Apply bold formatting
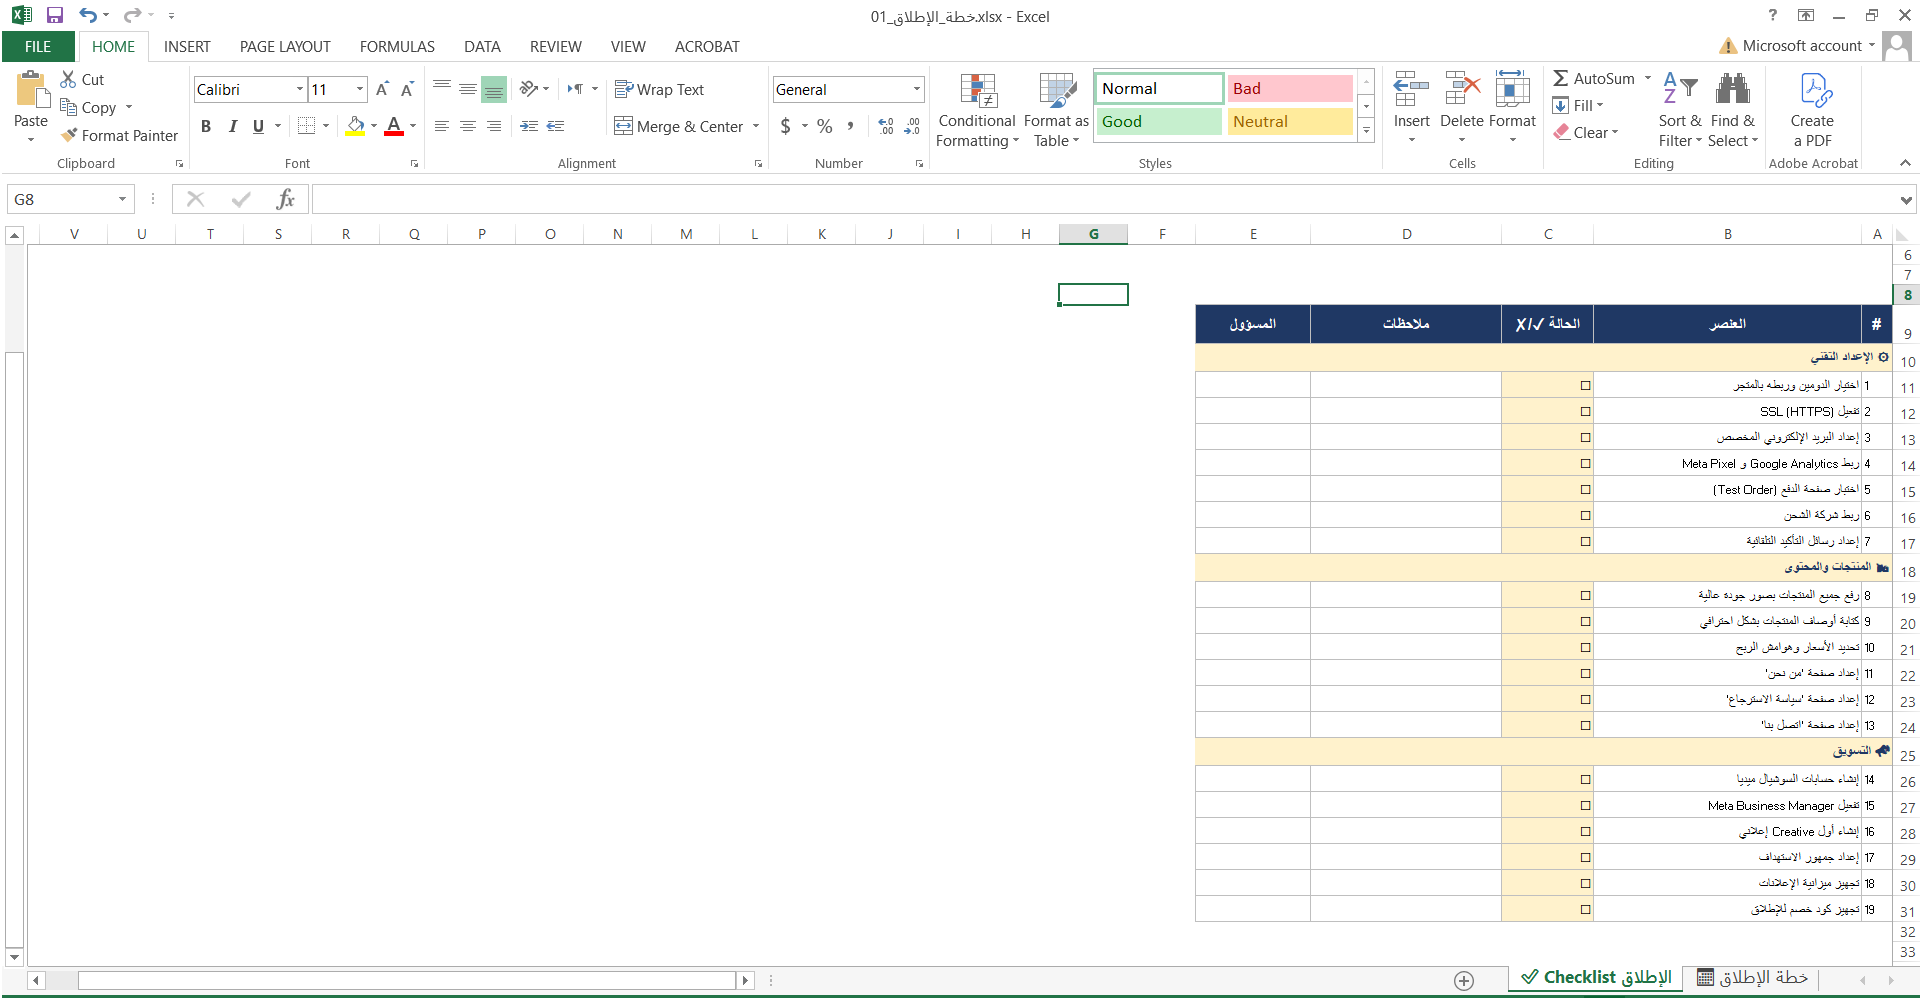Image resolution: width=1922 pixels, height=1000 pixels. pos(206,126)
